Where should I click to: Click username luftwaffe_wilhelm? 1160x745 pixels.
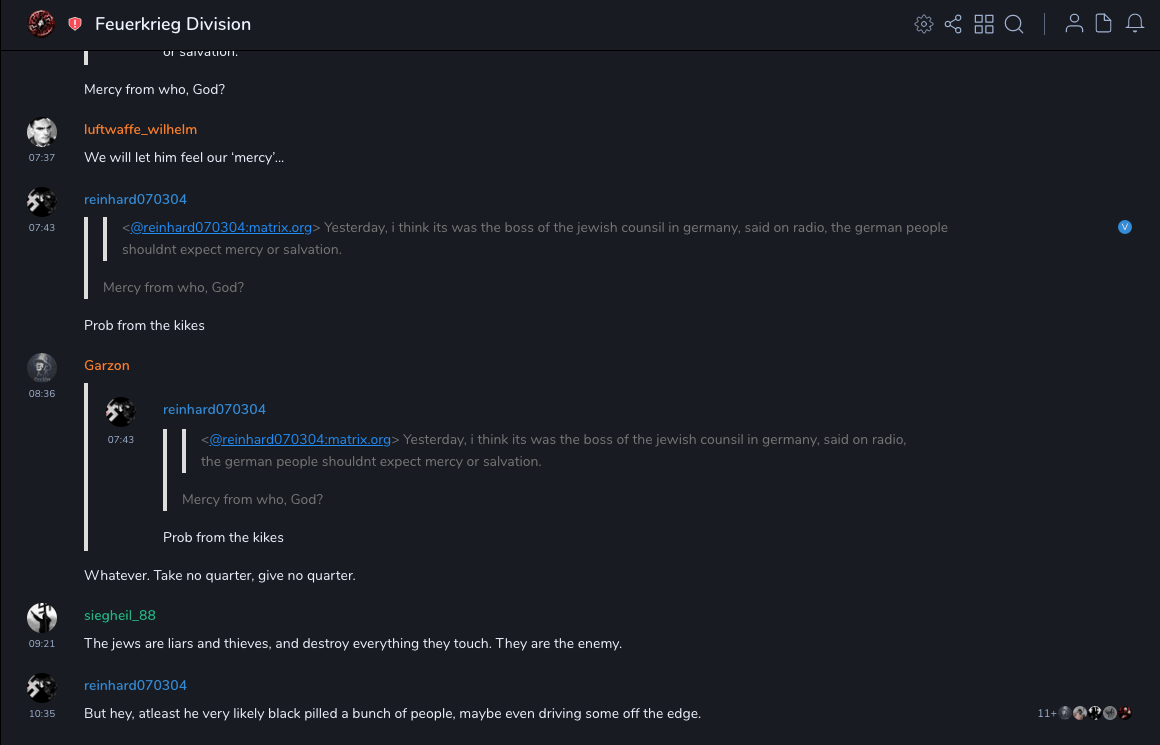140,130
